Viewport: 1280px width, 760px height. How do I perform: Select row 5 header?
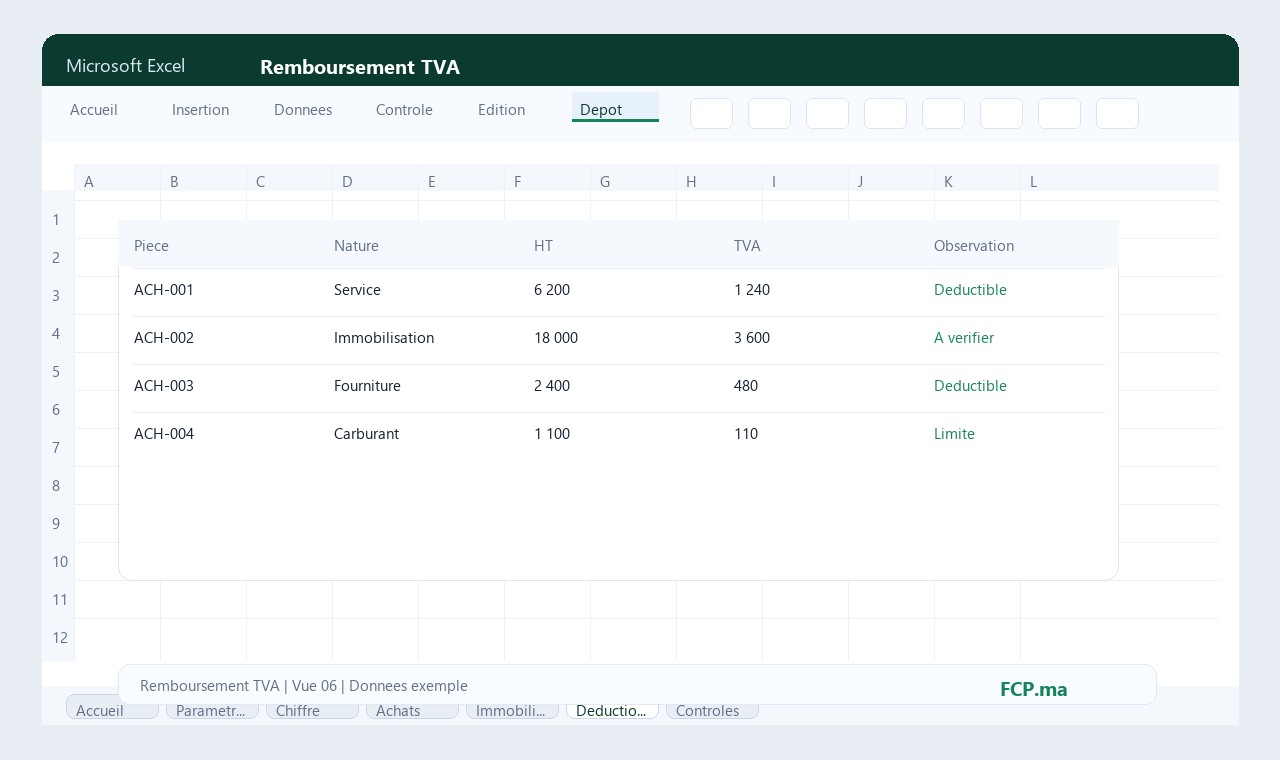(58, 371)
